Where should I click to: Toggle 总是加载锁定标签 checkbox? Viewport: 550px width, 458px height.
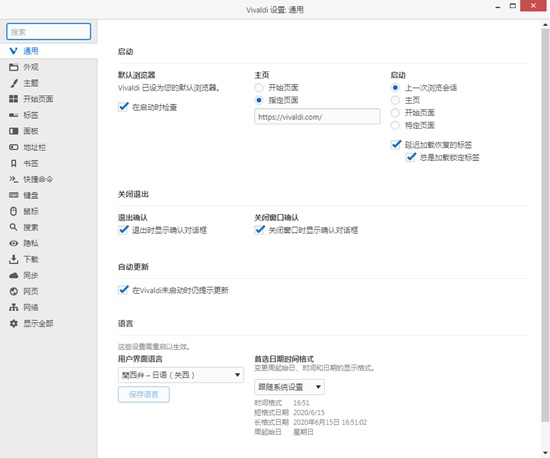tap(411, 157)
